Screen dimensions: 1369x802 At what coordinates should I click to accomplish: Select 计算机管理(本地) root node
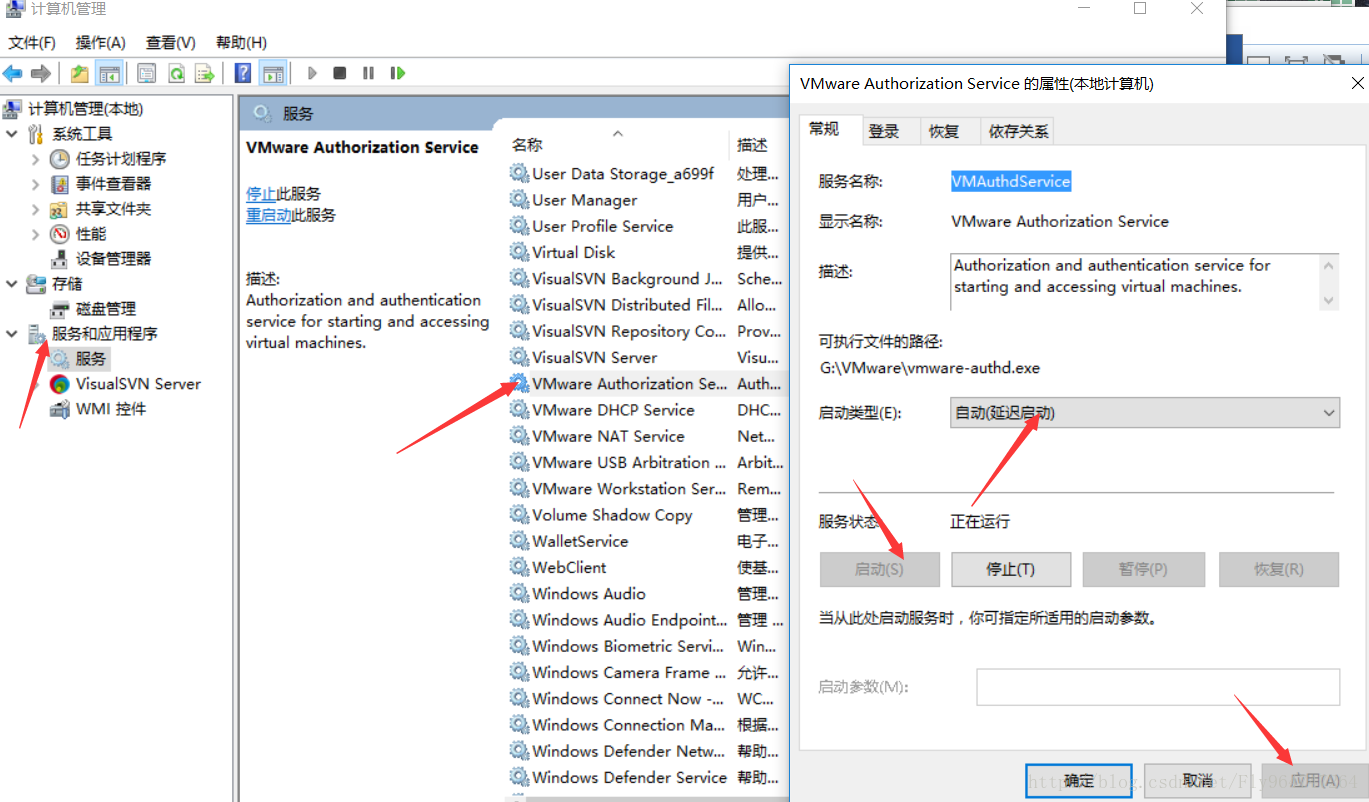point(85,108)
